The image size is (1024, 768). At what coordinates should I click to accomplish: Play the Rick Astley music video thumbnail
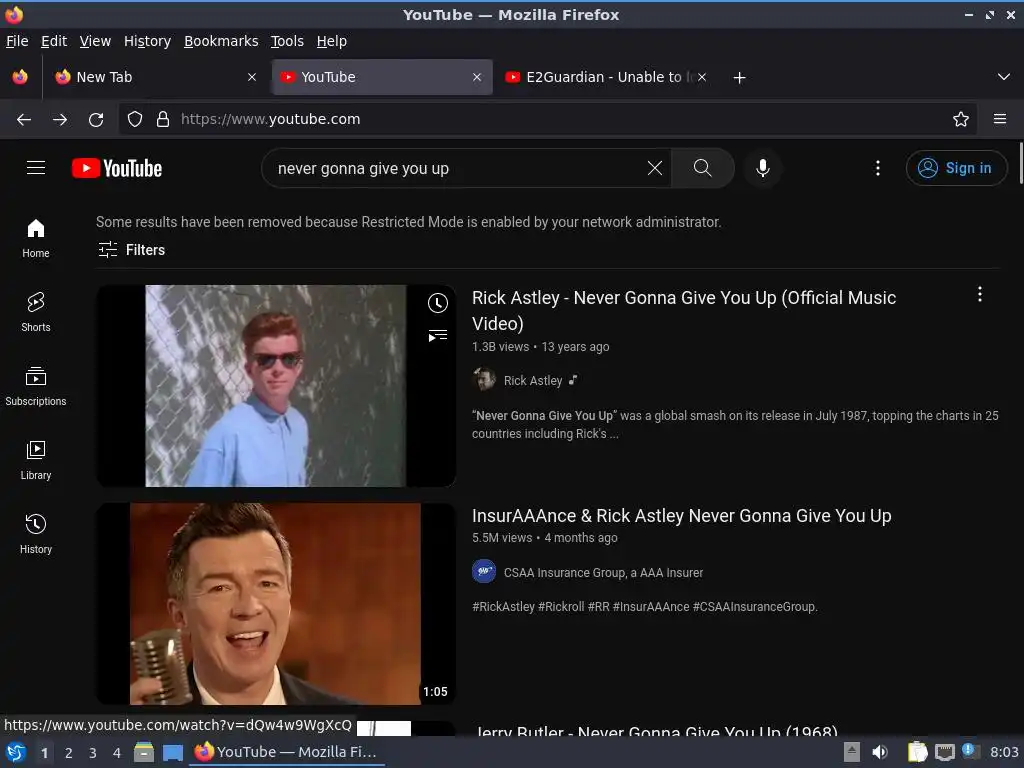[276, 385]
